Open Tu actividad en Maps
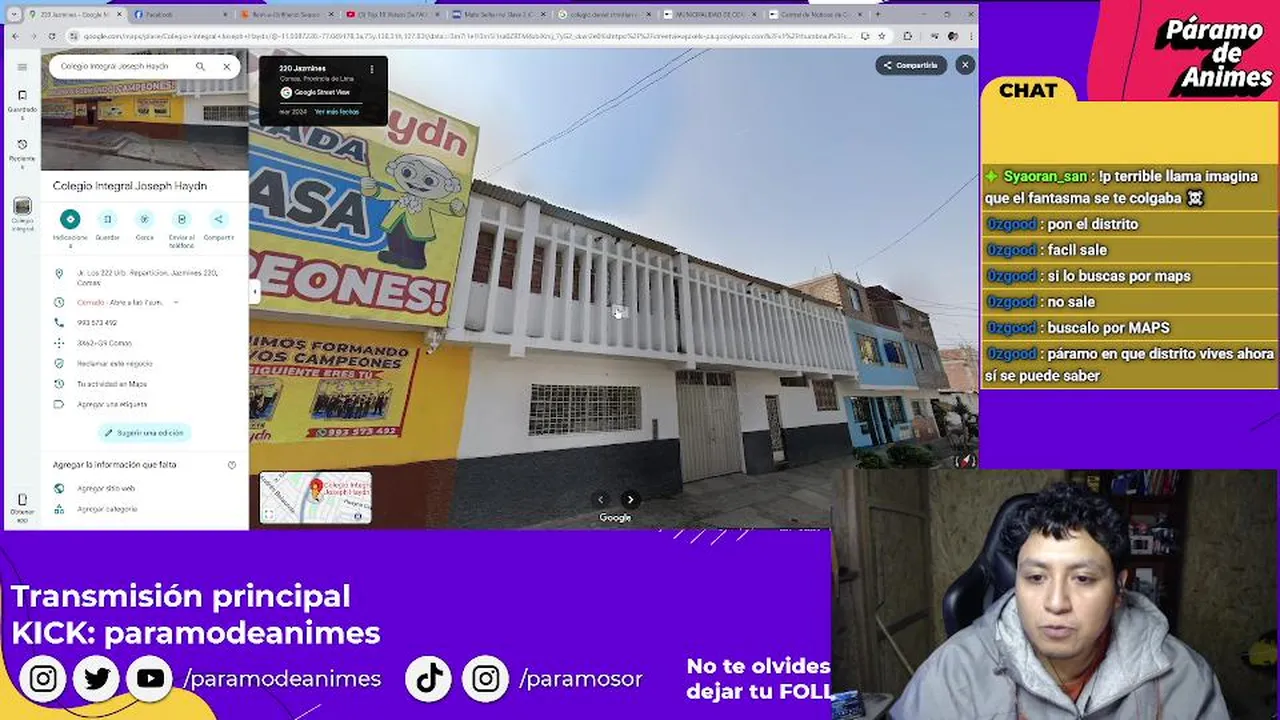Screen dimensions: 1280x720 [x=112, y=384]
